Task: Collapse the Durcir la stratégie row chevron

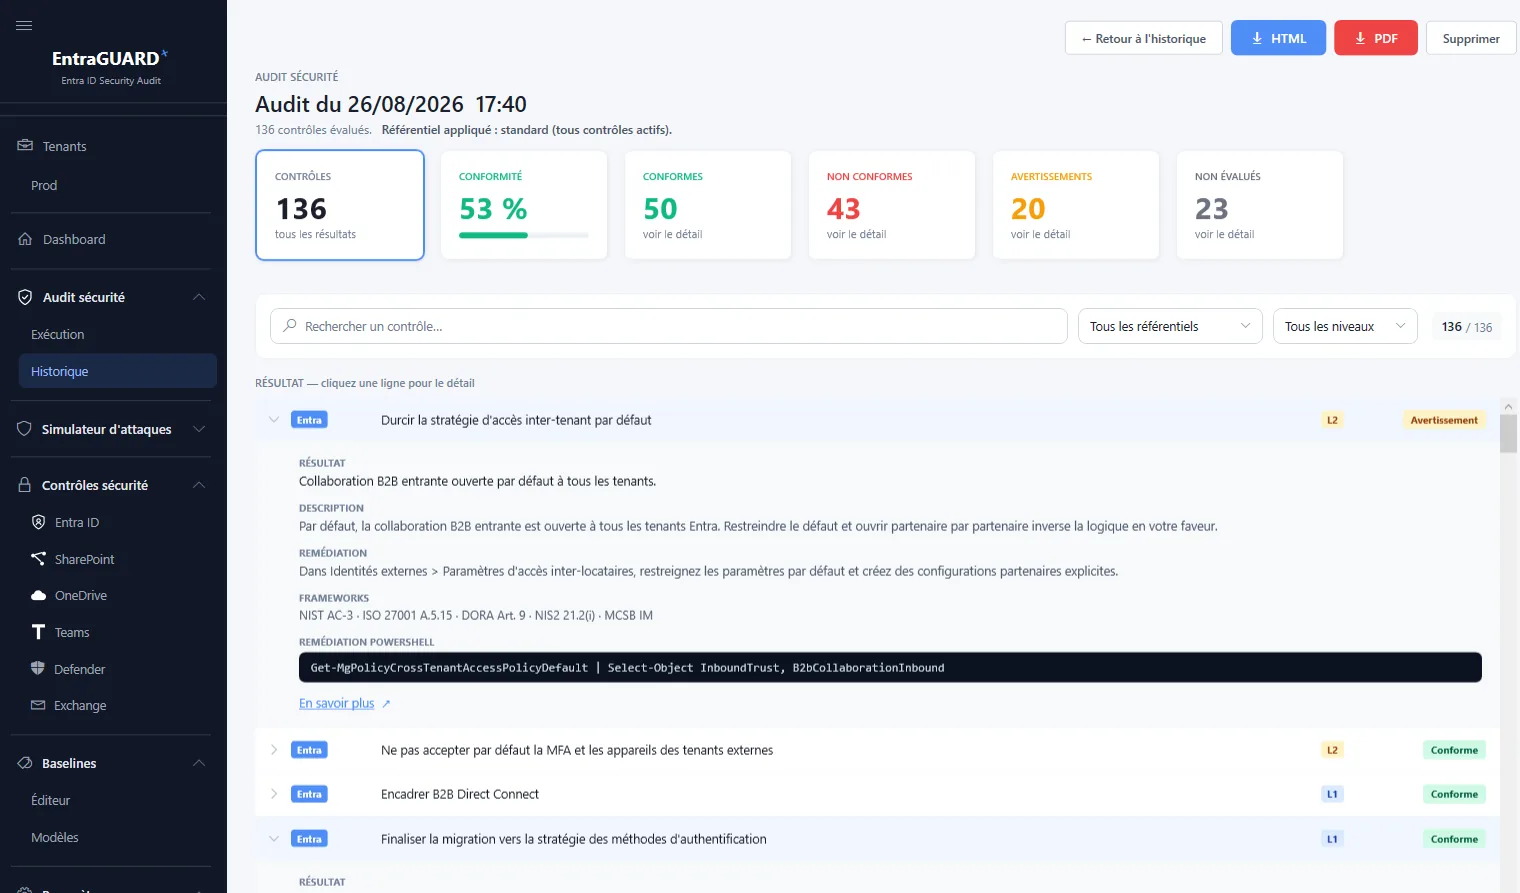Action: (x=273, y=420)
